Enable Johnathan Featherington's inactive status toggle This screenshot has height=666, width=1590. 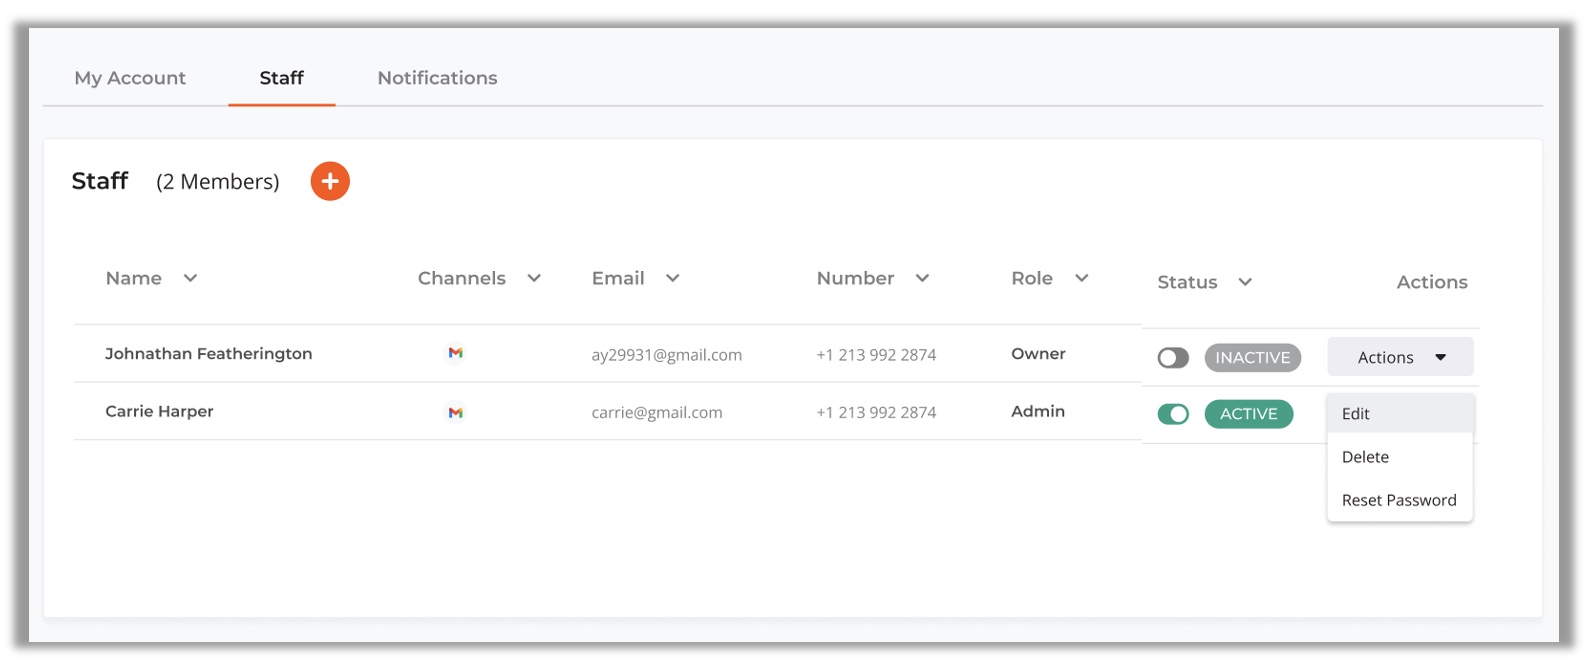(x=1173, y=358)
